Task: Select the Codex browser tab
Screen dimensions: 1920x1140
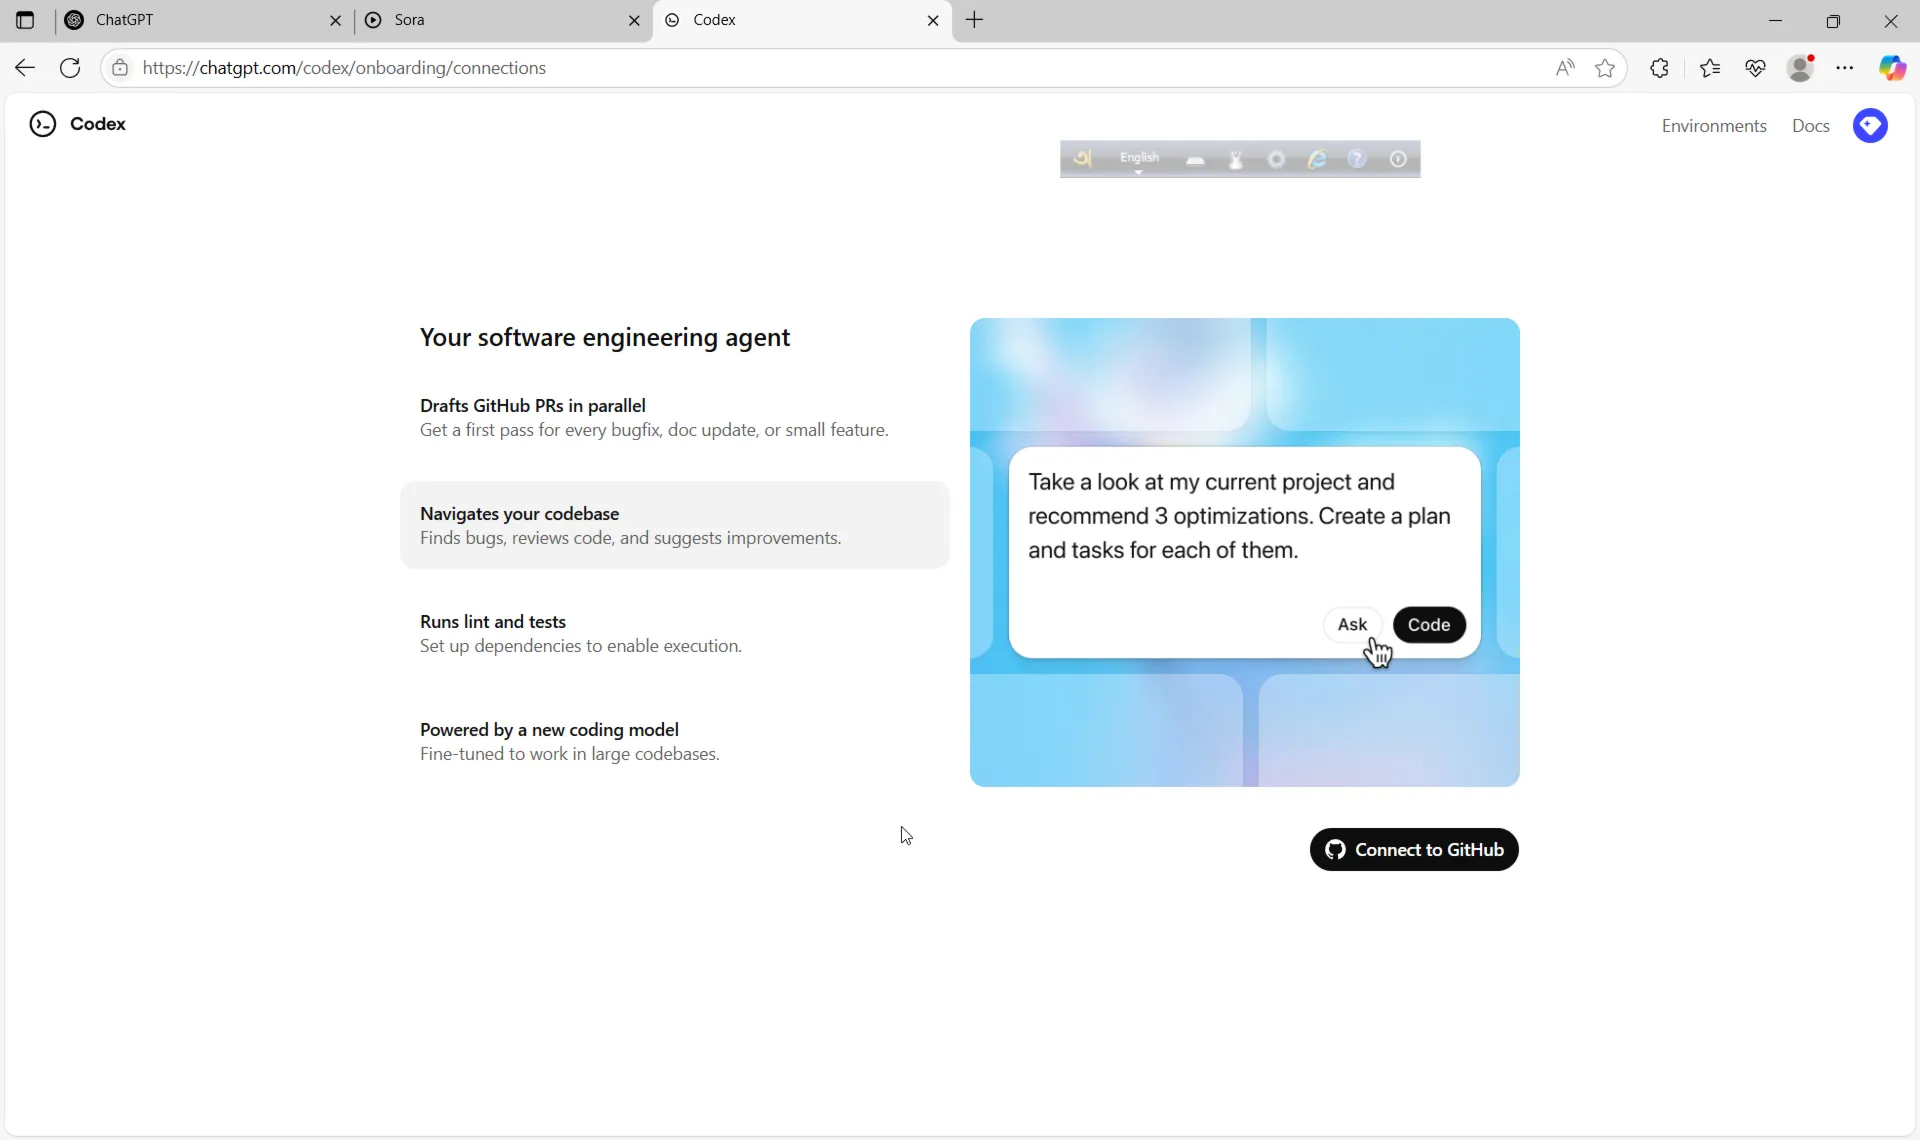Action: (800, 20)
